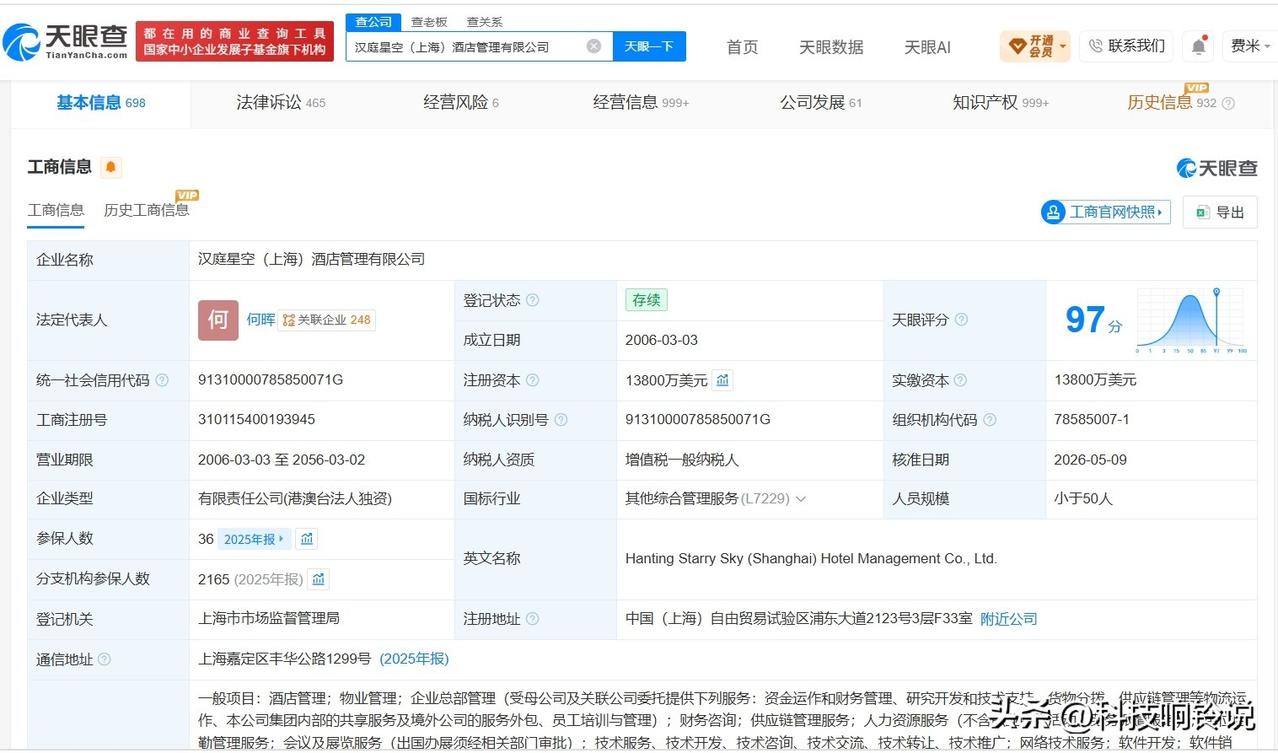
Task: Click registration number 310115400193945
Action: tap(257, 420)
